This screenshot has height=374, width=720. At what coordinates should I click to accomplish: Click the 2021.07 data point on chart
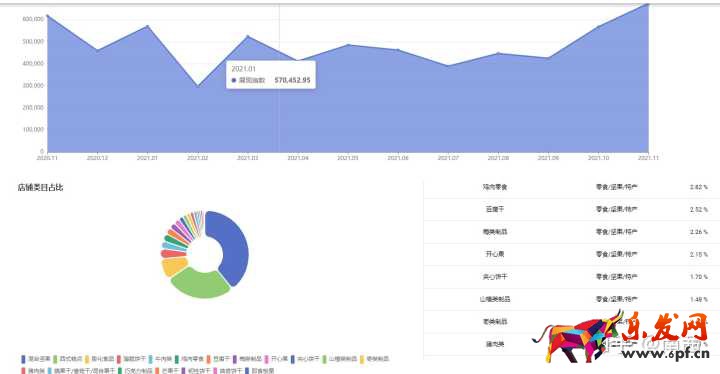click(448, 66)
